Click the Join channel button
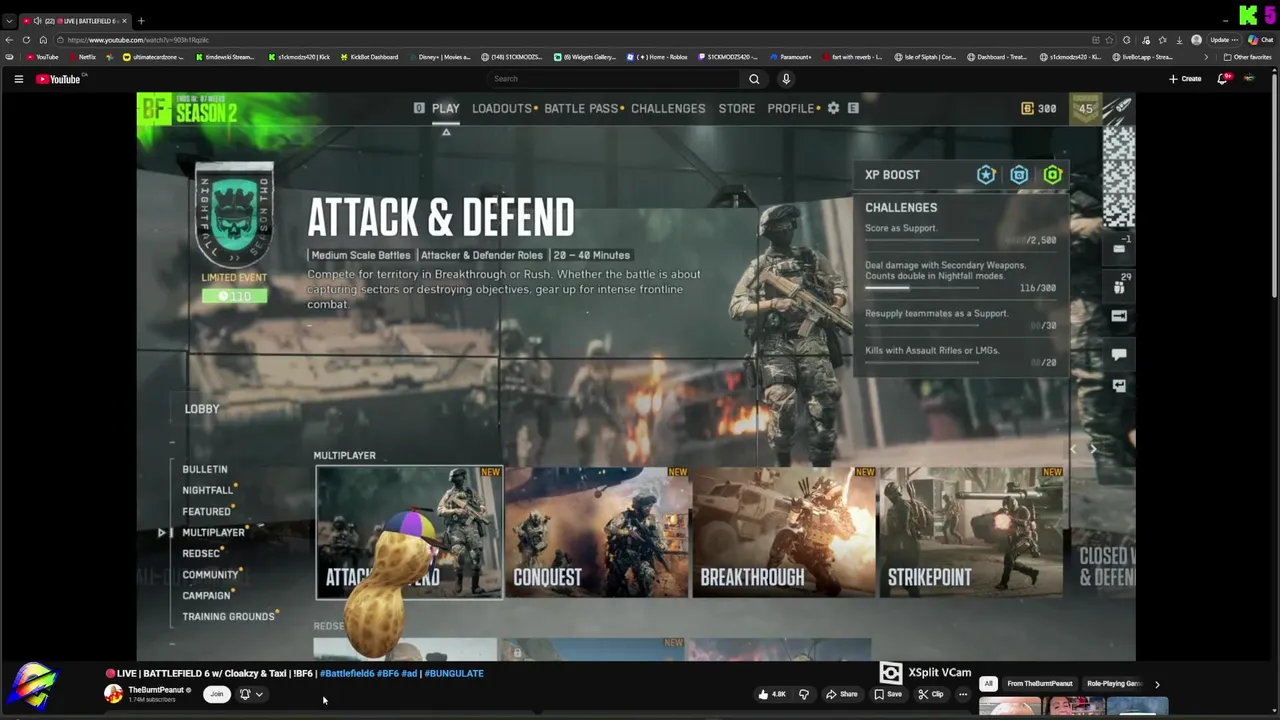 click(216, 694)
